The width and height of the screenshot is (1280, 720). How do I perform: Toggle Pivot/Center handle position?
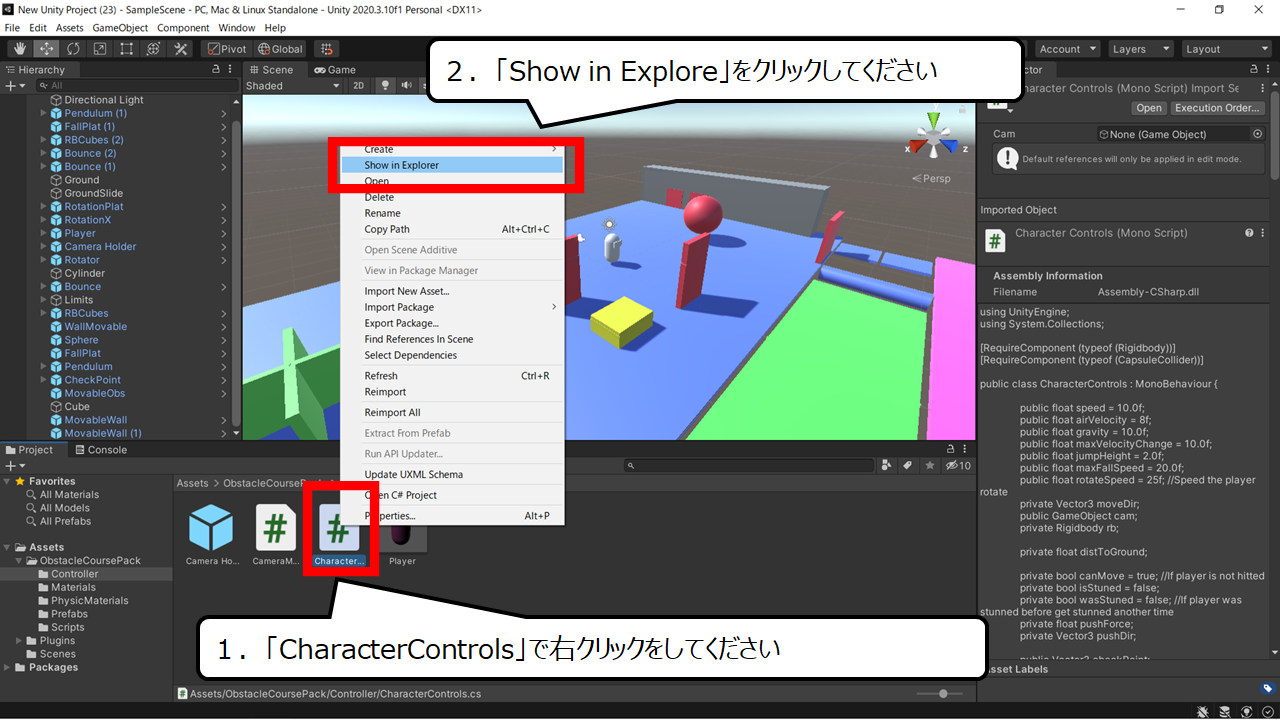click(227, 48)
